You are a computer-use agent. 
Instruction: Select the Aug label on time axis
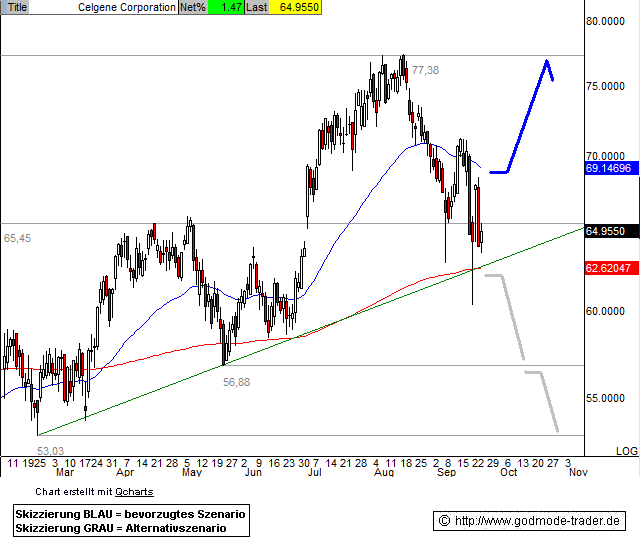click(383, 474)
